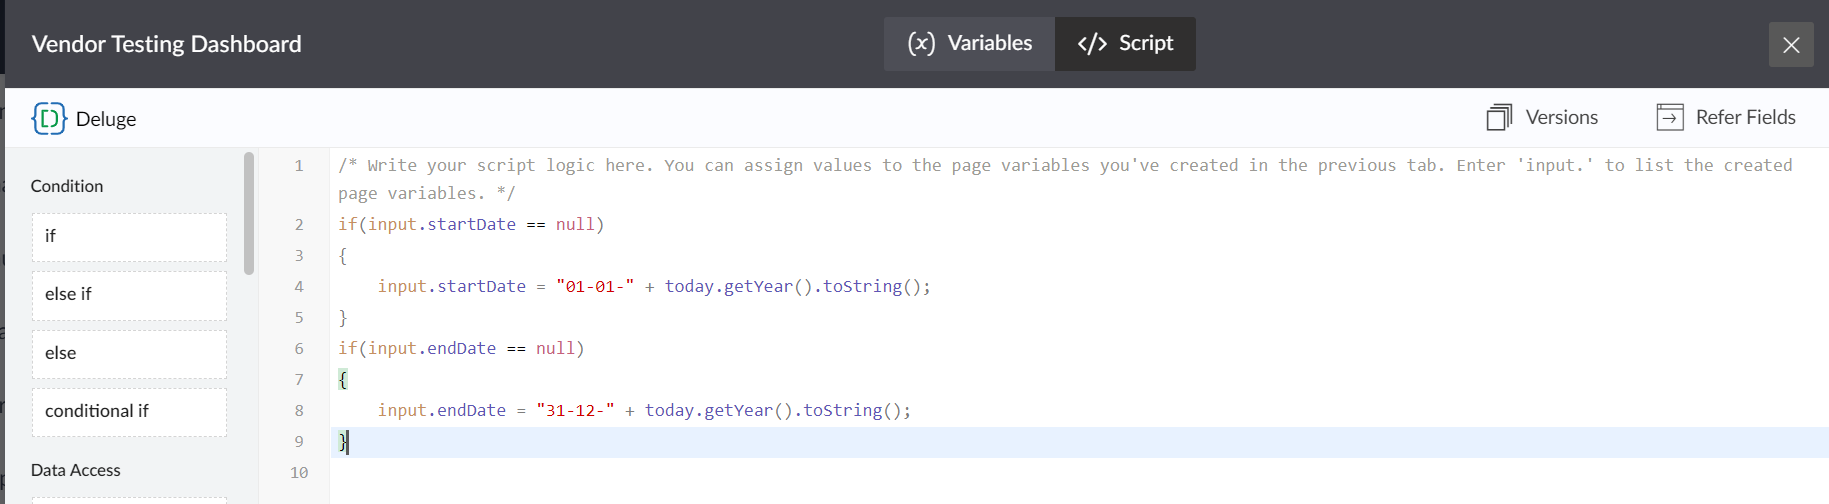
Task: Select the 'conditional if' block
Action: pos(129,412)
